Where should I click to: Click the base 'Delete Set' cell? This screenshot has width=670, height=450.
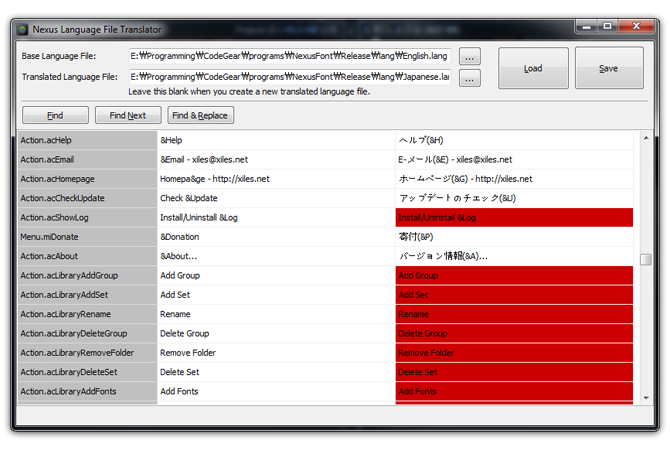click(x=276, y=372)
